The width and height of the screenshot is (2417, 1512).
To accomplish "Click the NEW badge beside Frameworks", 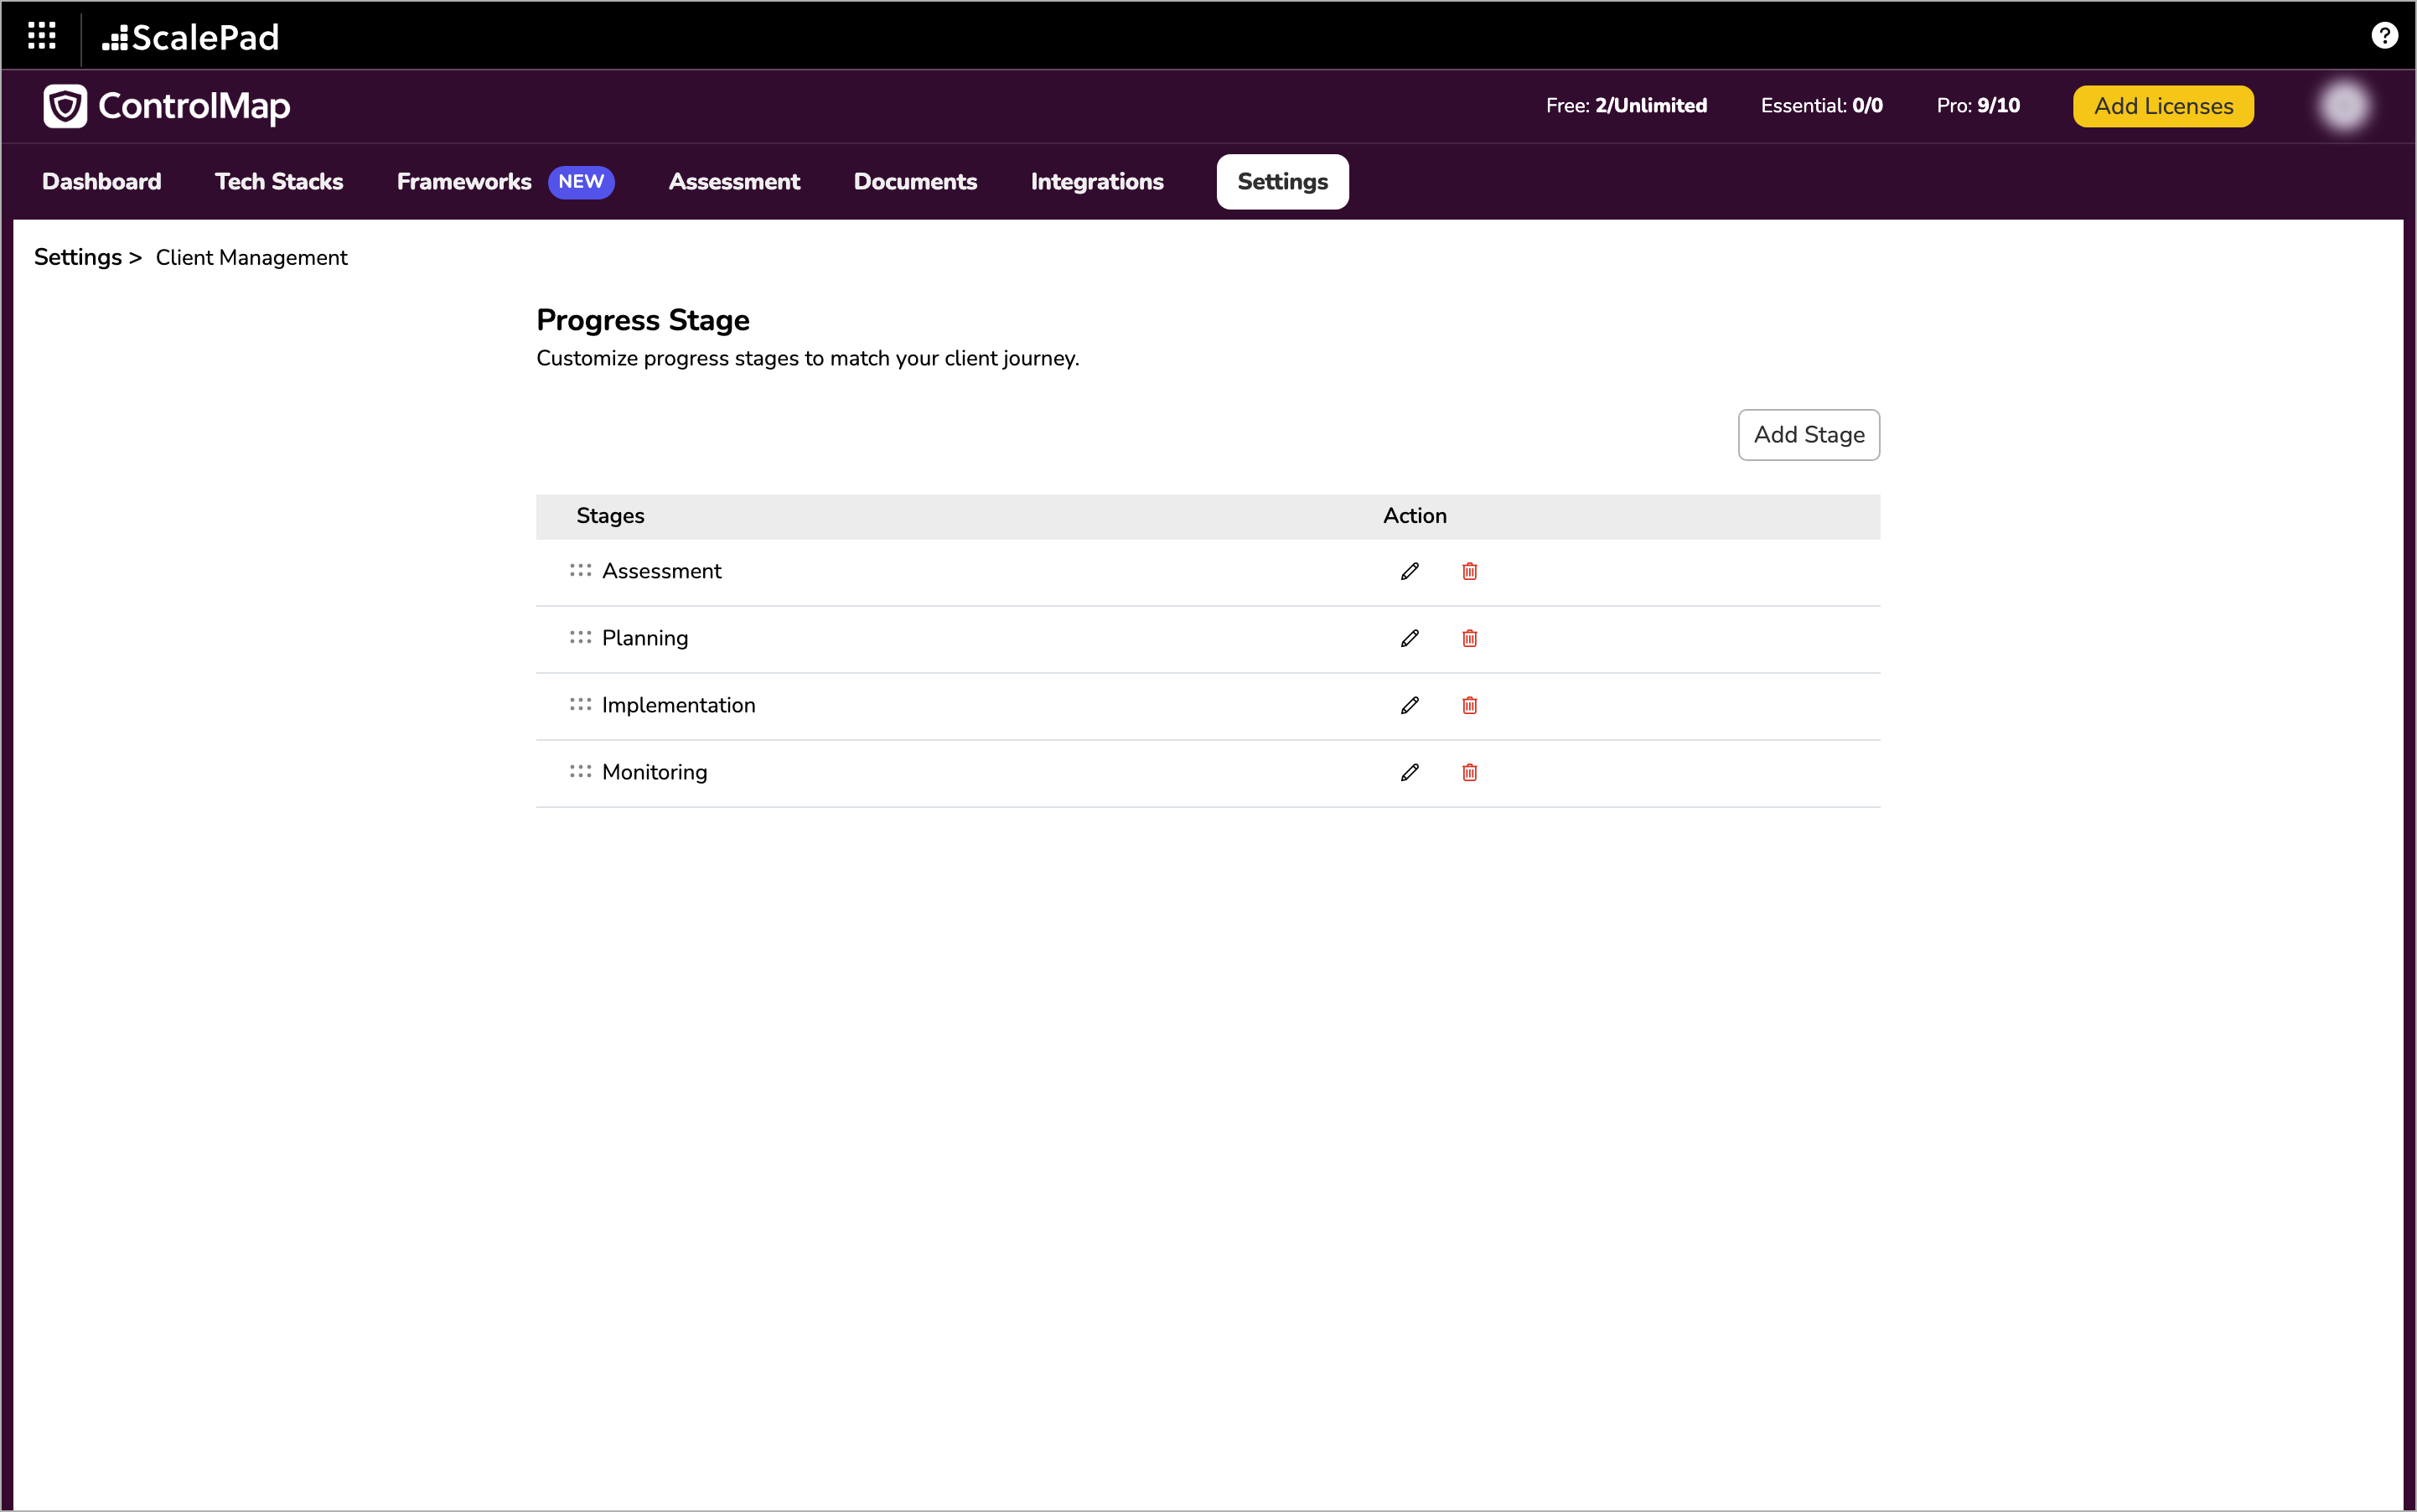I will click(x=581, y=182).
